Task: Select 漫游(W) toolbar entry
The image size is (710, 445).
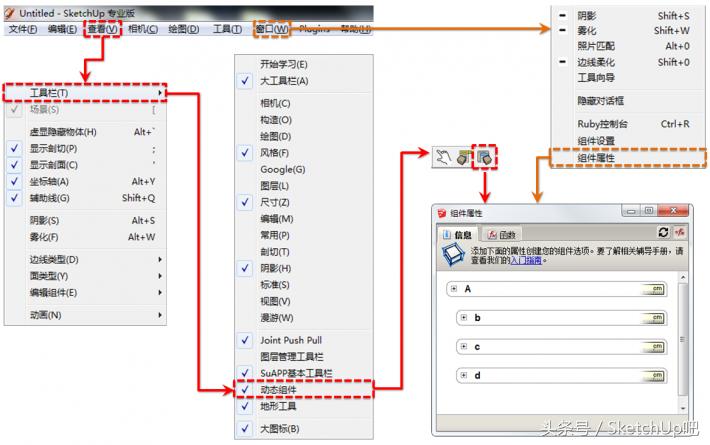Action: pyautogui.click(x=304, y=318)
